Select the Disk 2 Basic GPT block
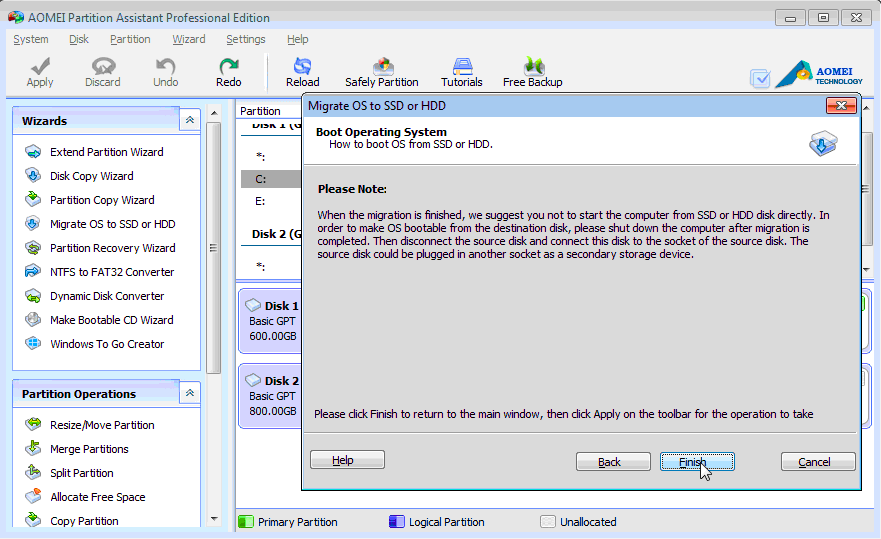 (x=272, y=396)
